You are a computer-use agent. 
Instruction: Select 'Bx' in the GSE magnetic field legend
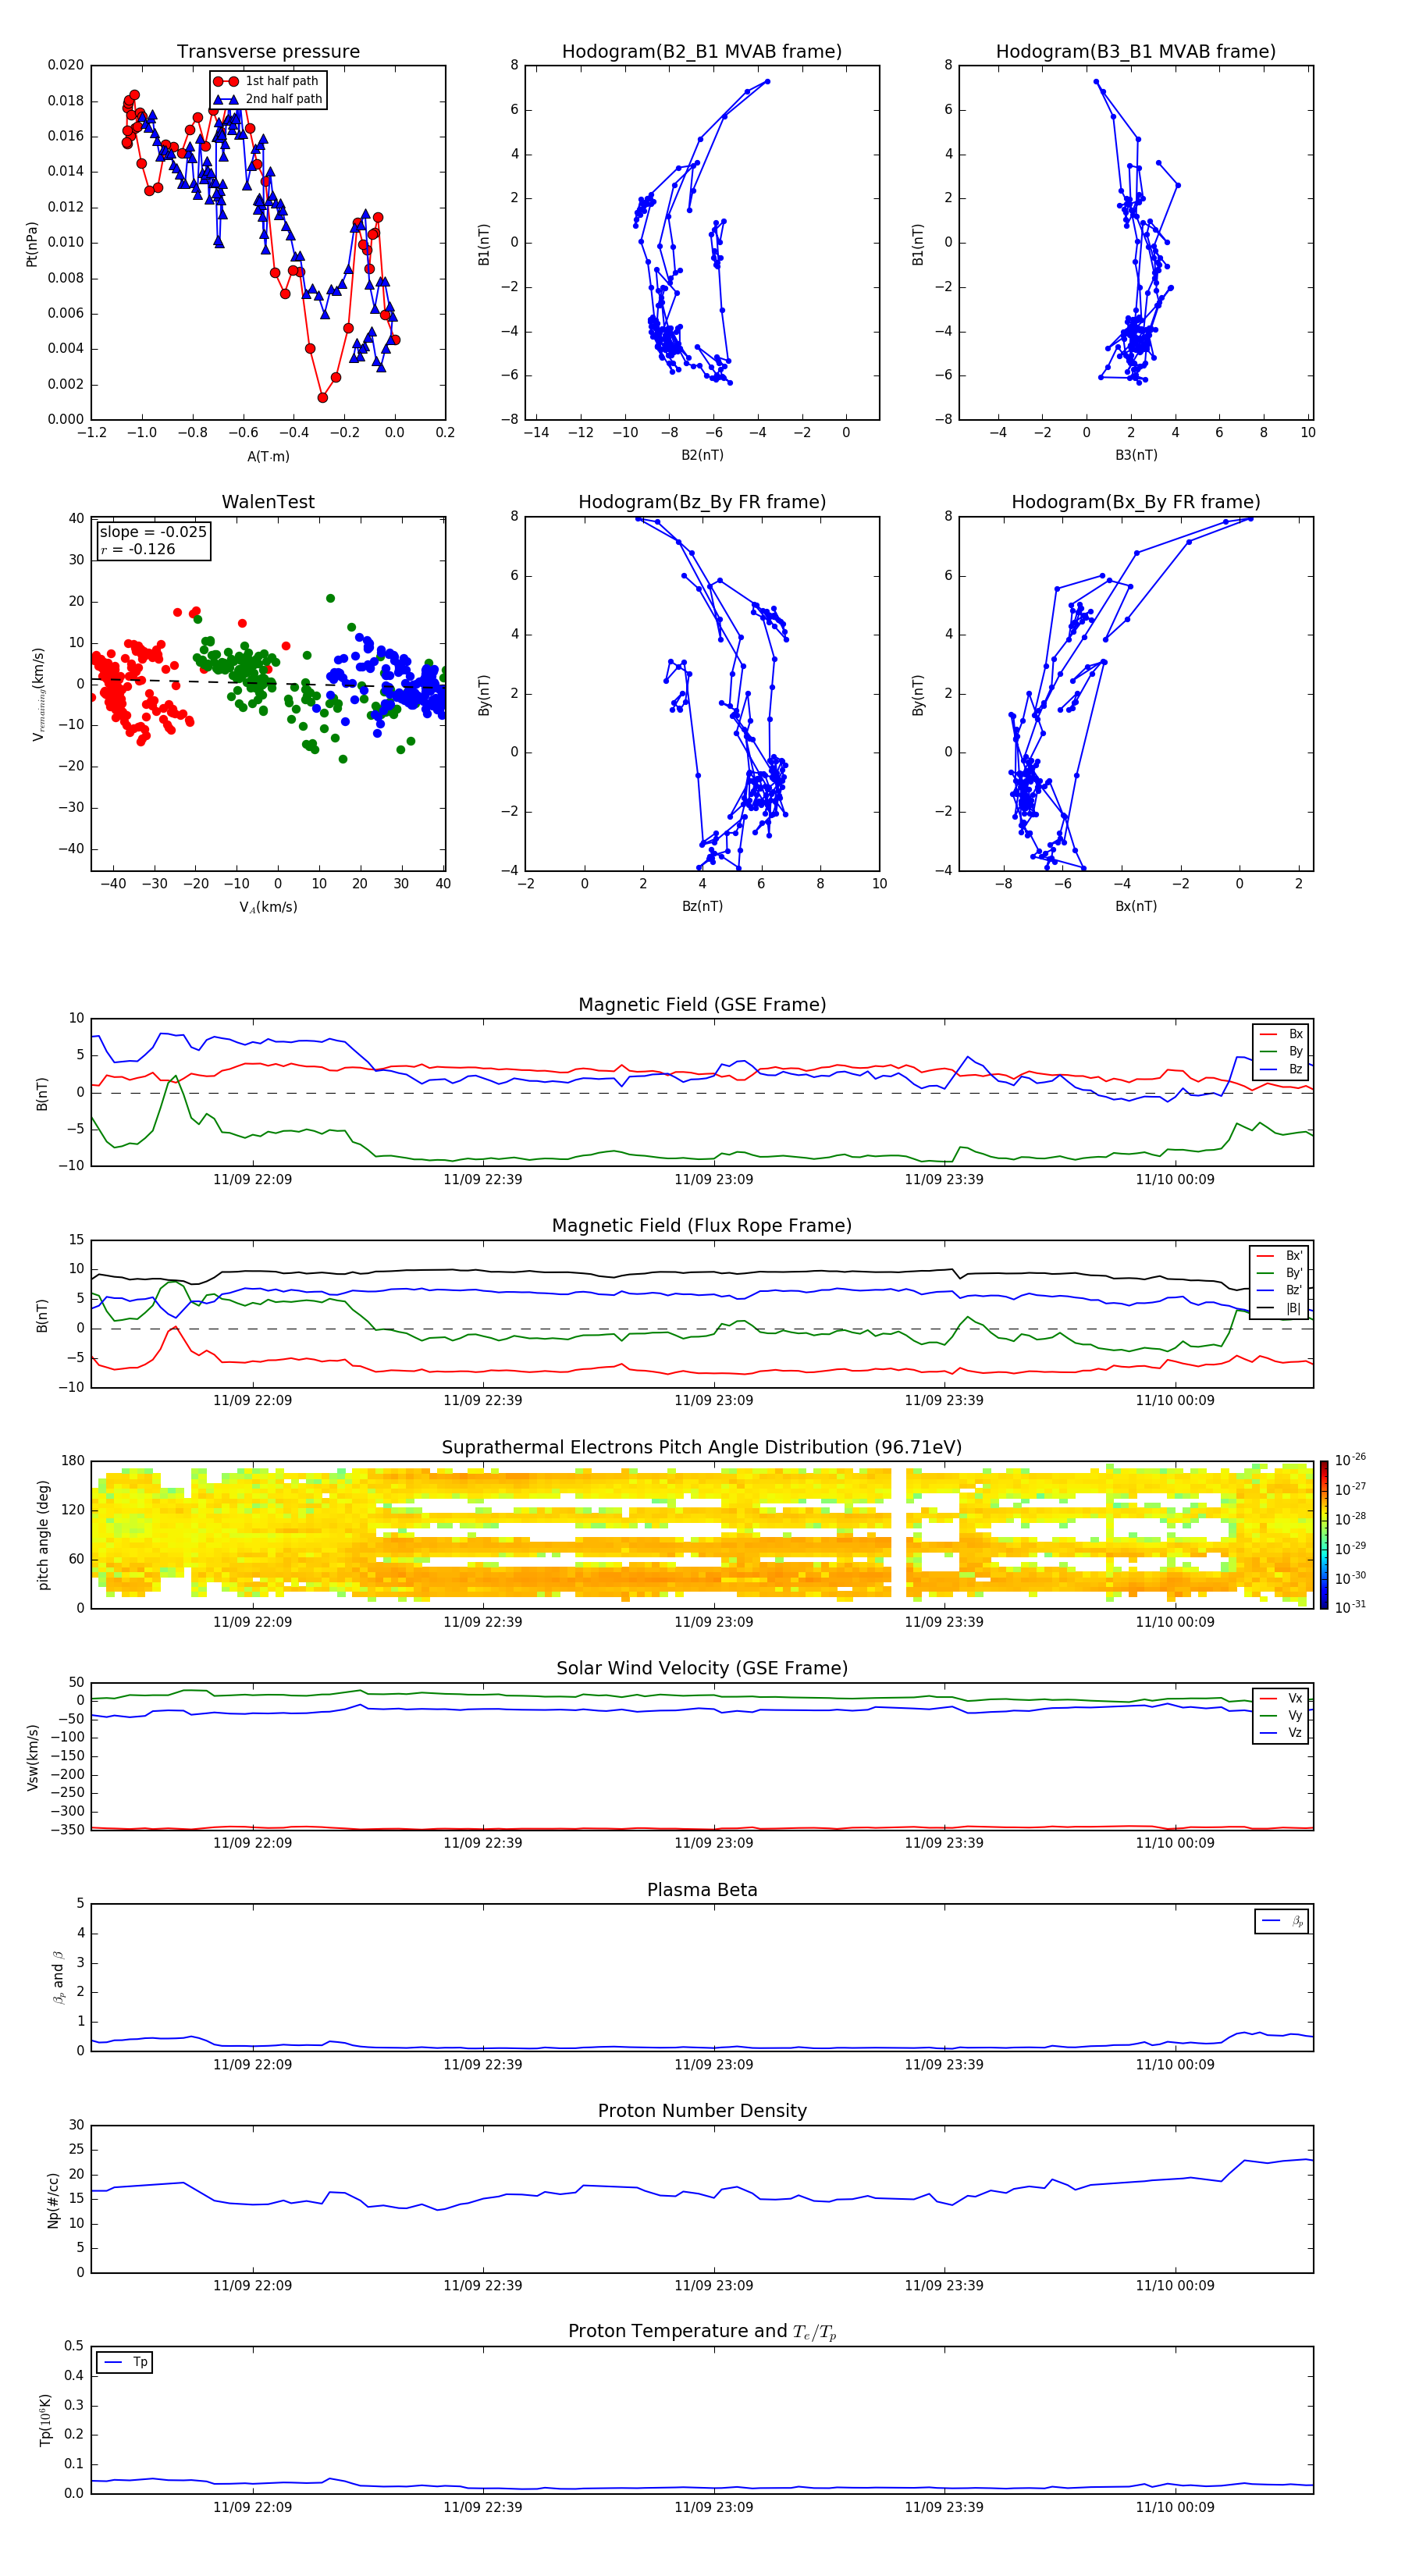(x=1281, y=1034)
